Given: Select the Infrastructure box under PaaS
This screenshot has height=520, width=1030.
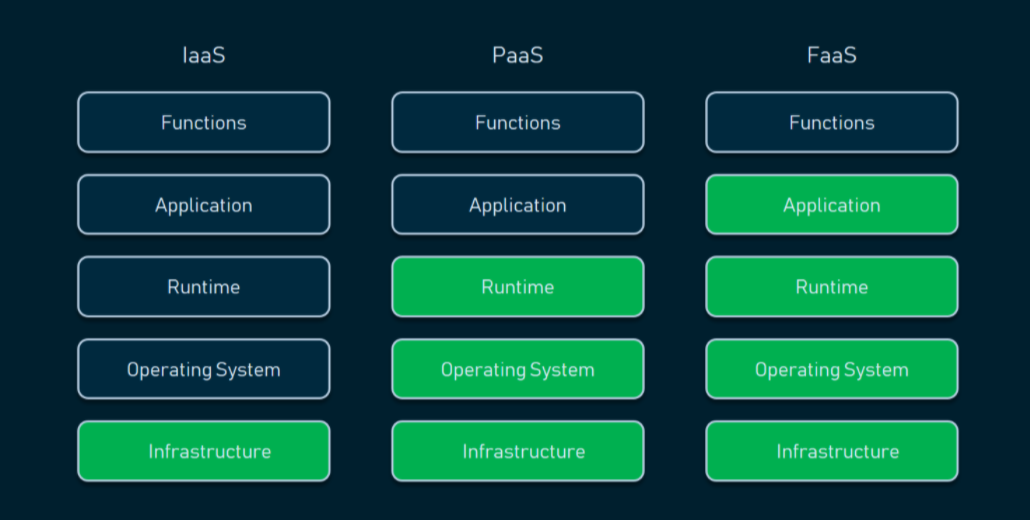Looking at the screenshot, I should pos(518,451).
